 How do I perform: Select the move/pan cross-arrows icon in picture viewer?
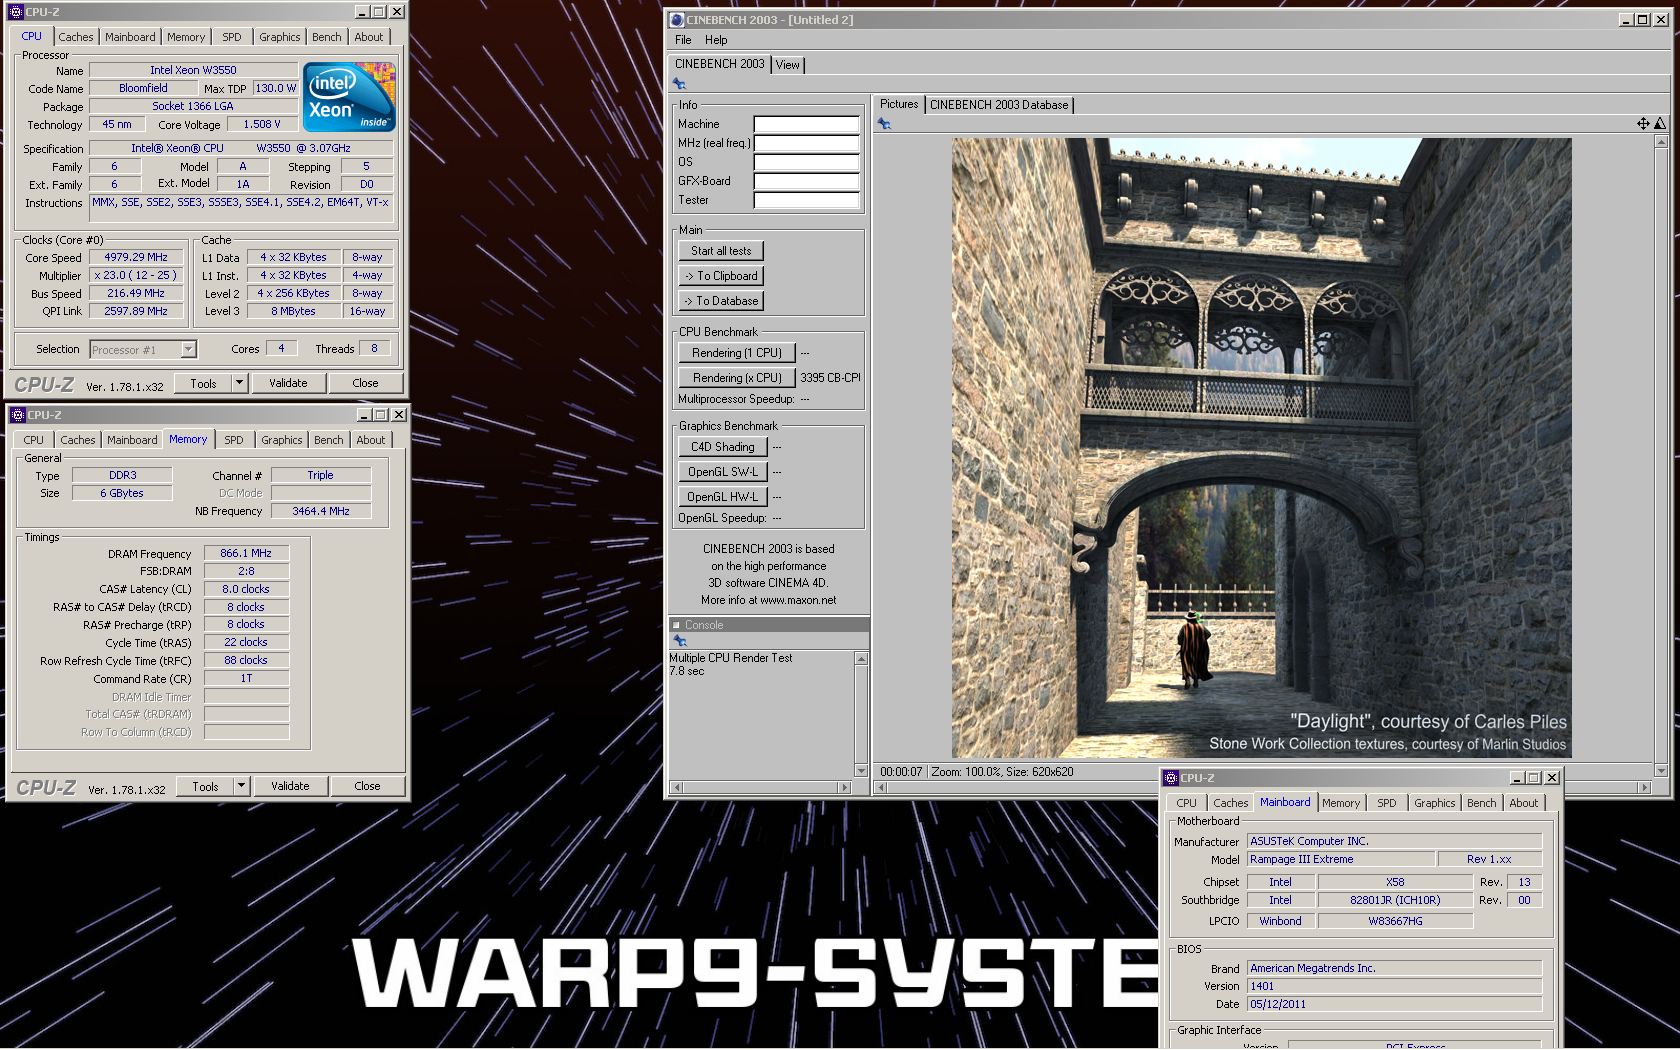[x=1643, y=124]
